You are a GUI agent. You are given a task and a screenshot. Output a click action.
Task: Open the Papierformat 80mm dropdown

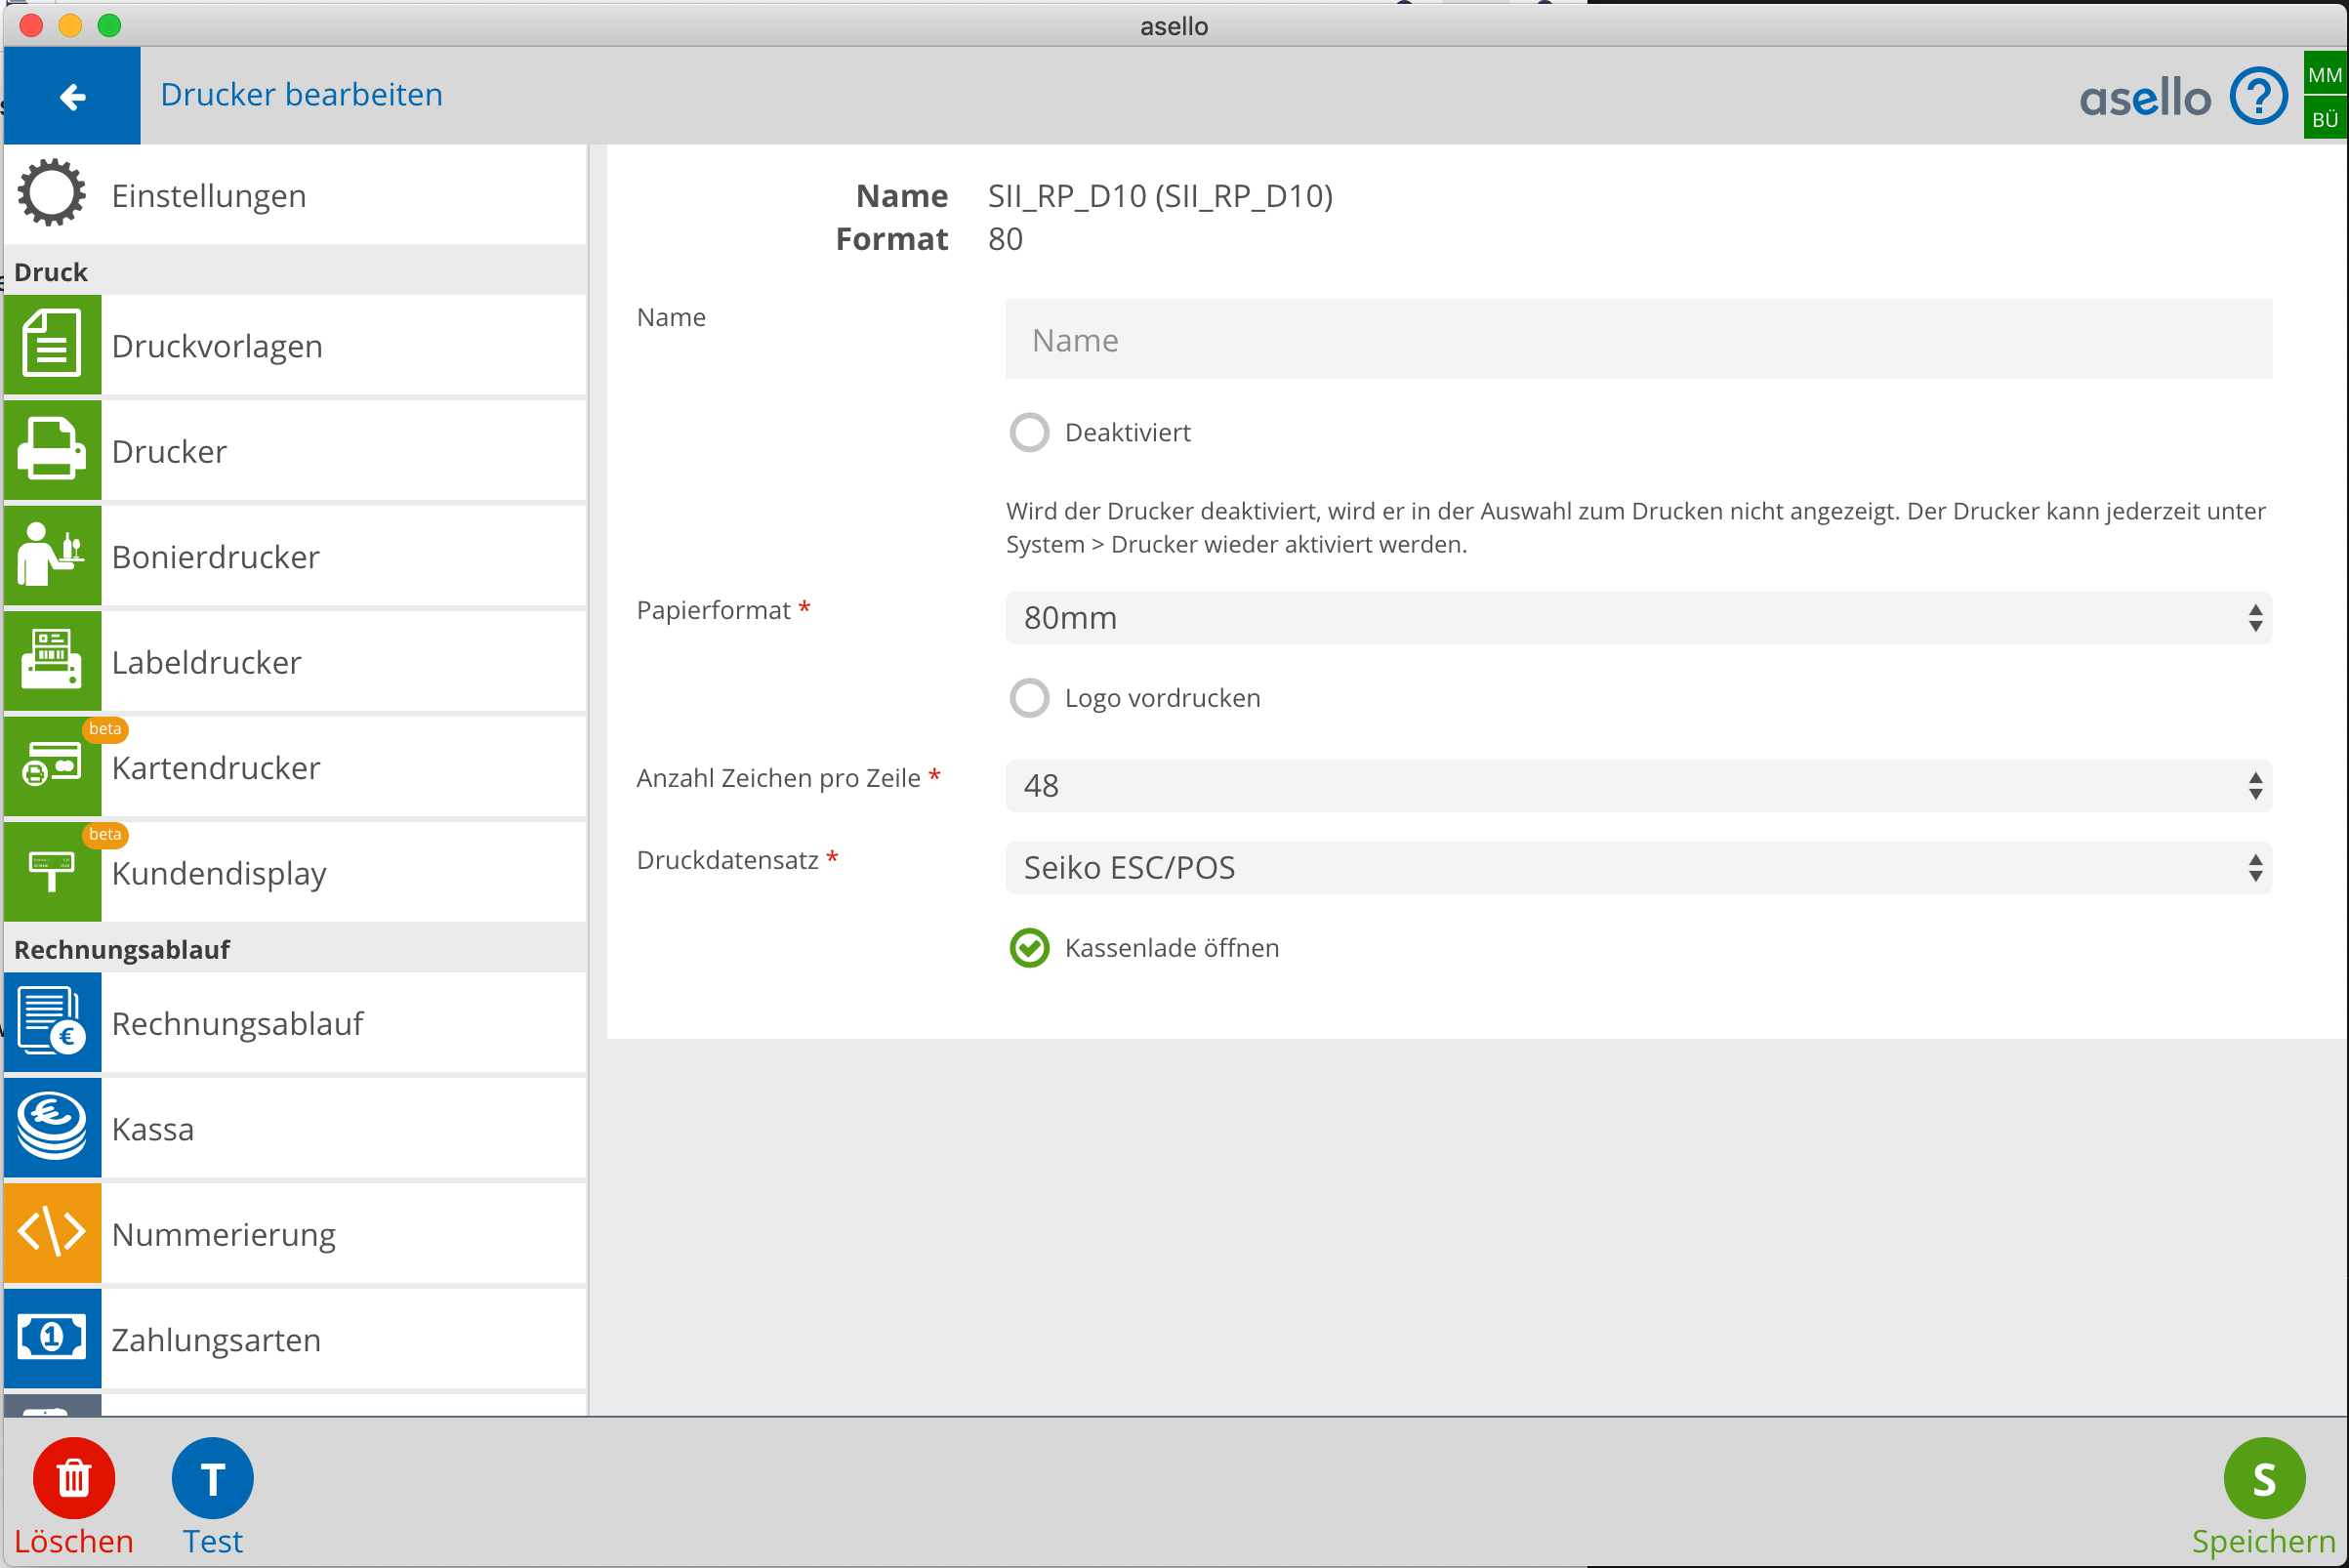click(x=1638, y=618)
